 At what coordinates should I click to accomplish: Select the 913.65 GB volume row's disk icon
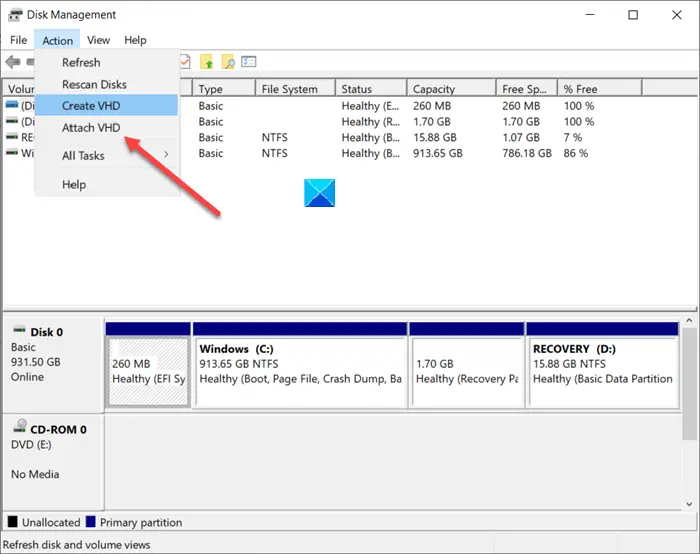point(12,153)
